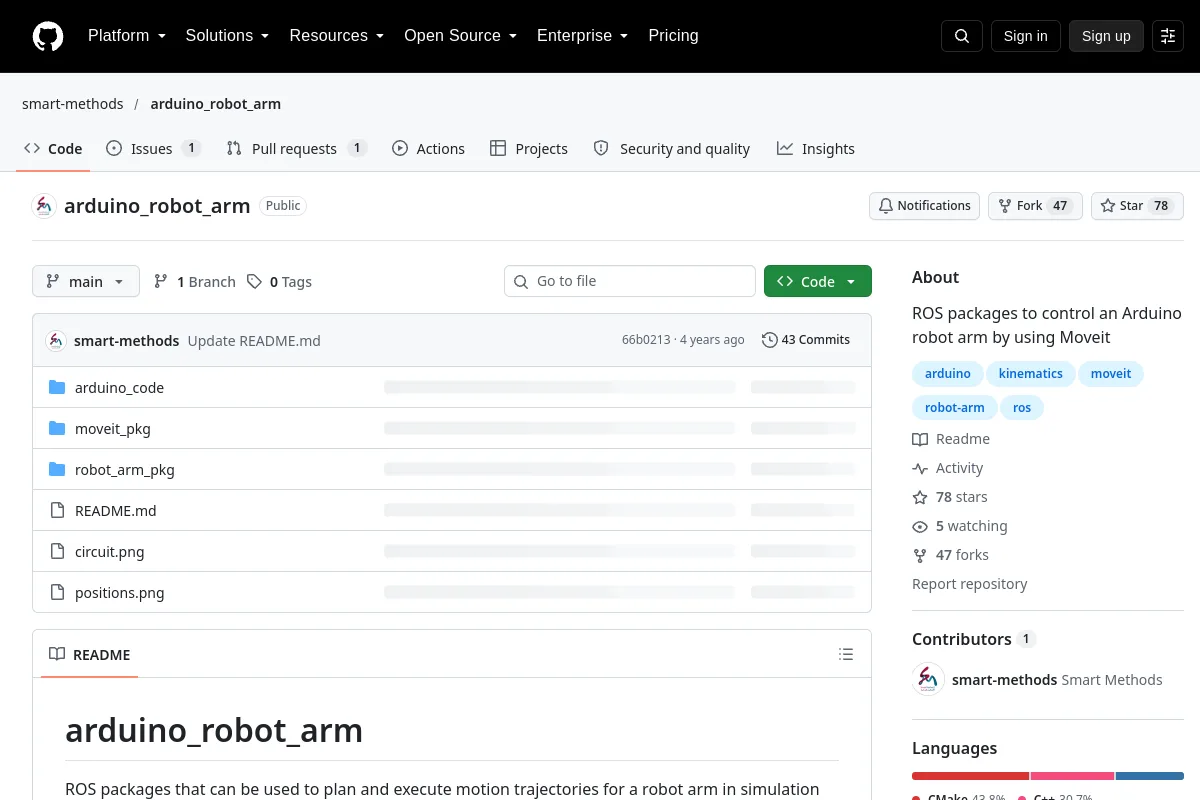The image size is (1200, 800).
Task: Open the moveit topic tag
Action: pyautogui.click(x=1111, y=374)
